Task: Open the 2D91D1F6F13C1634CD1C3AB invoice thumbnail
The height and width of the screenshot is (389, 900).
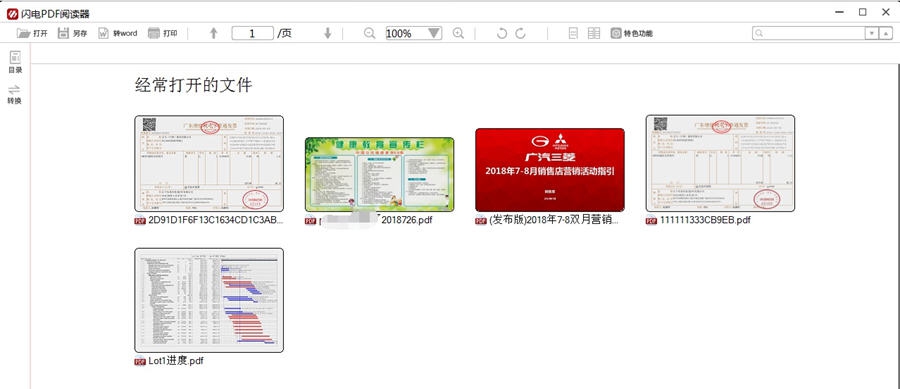Action: point(209,164)
